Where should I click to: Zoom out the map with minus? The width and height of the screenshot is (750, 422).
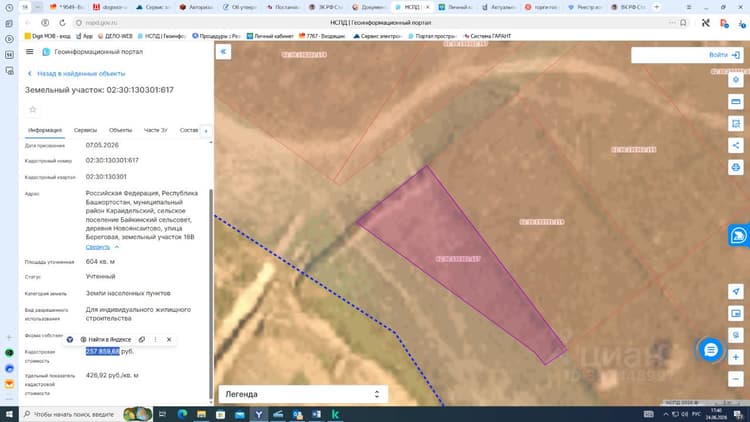[x=736, y=379]
